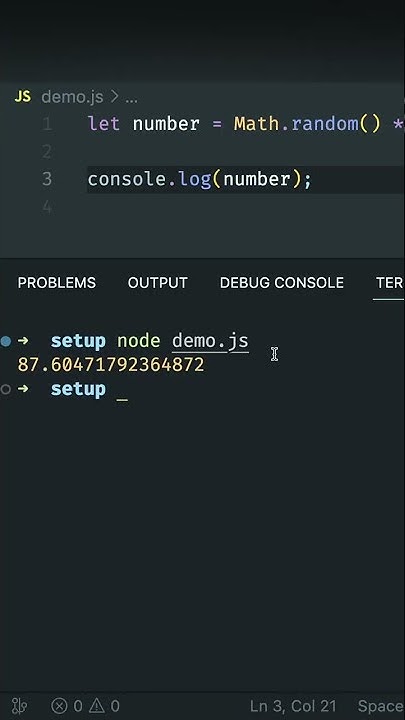Switch to the OUTPUT panel tab
The width and height of the screenshot is (405, 720).
point(158,282)
